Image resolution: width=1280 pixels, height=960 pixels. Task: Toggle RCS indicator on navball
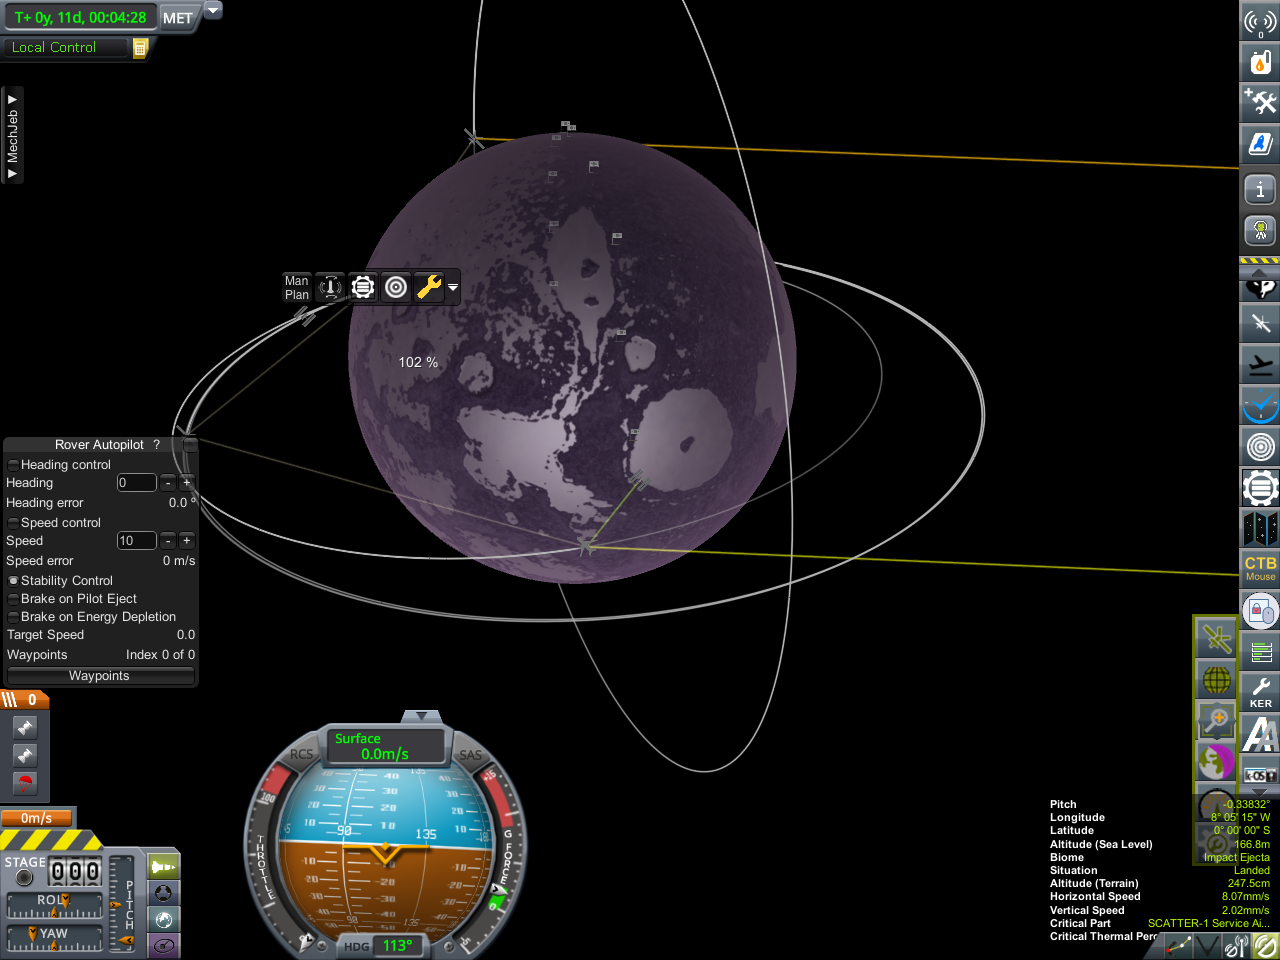click(x=301, y=755)
